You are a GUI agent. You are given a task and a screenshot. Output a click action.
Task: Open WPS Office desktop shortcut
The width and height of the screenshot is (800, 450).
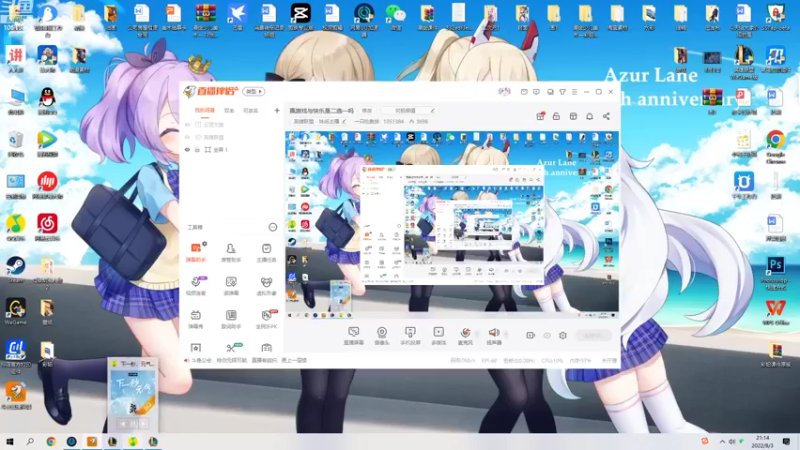coord(776,312)
